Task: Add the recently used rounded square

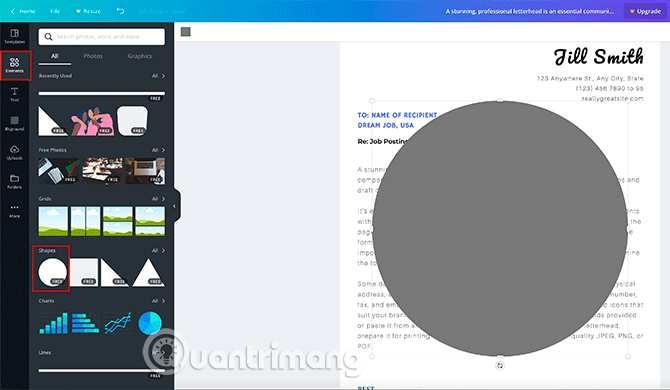Action: tap(132, 121)
